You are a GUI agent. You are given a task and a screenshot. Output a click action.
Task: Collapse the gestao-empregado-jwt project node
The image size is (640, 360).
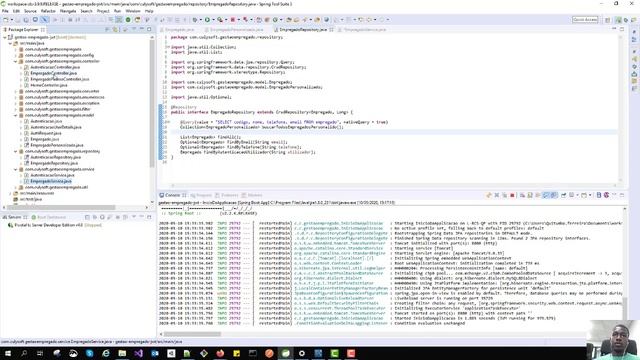pos(5,37)
